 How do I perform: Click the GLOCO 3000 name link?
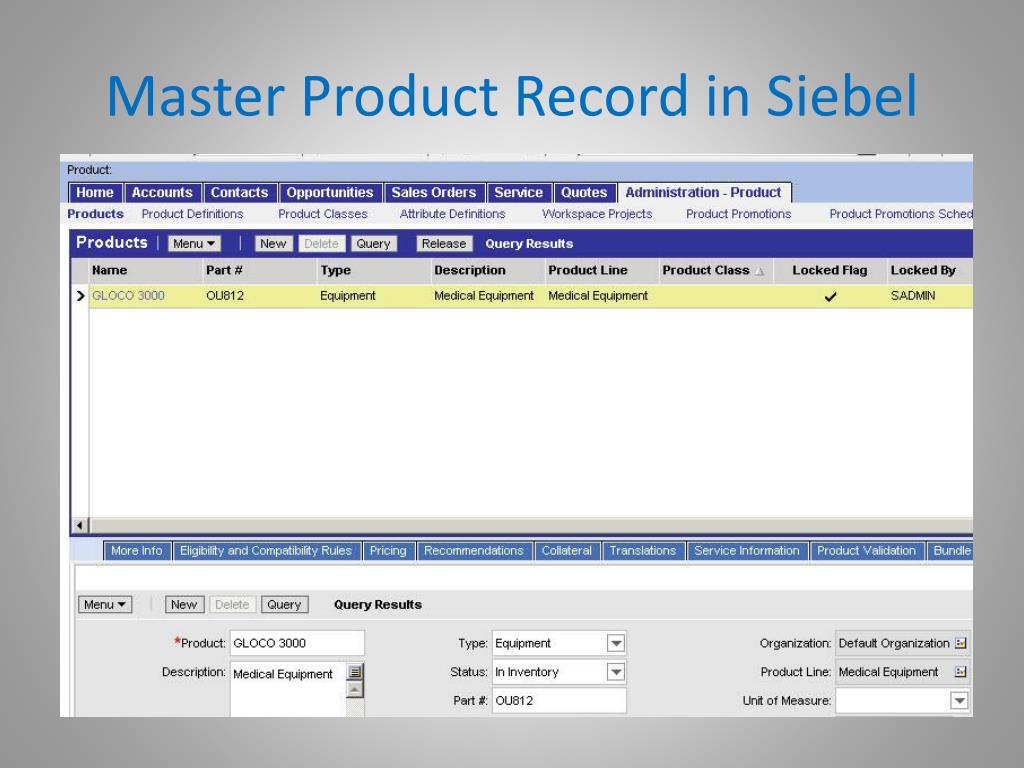click(128, 296)
